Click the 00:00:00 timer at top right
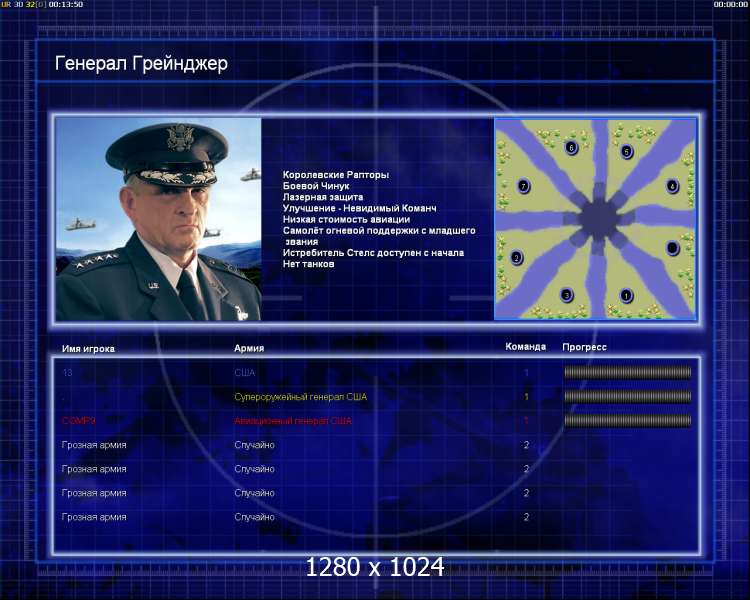 coord(730,4)
